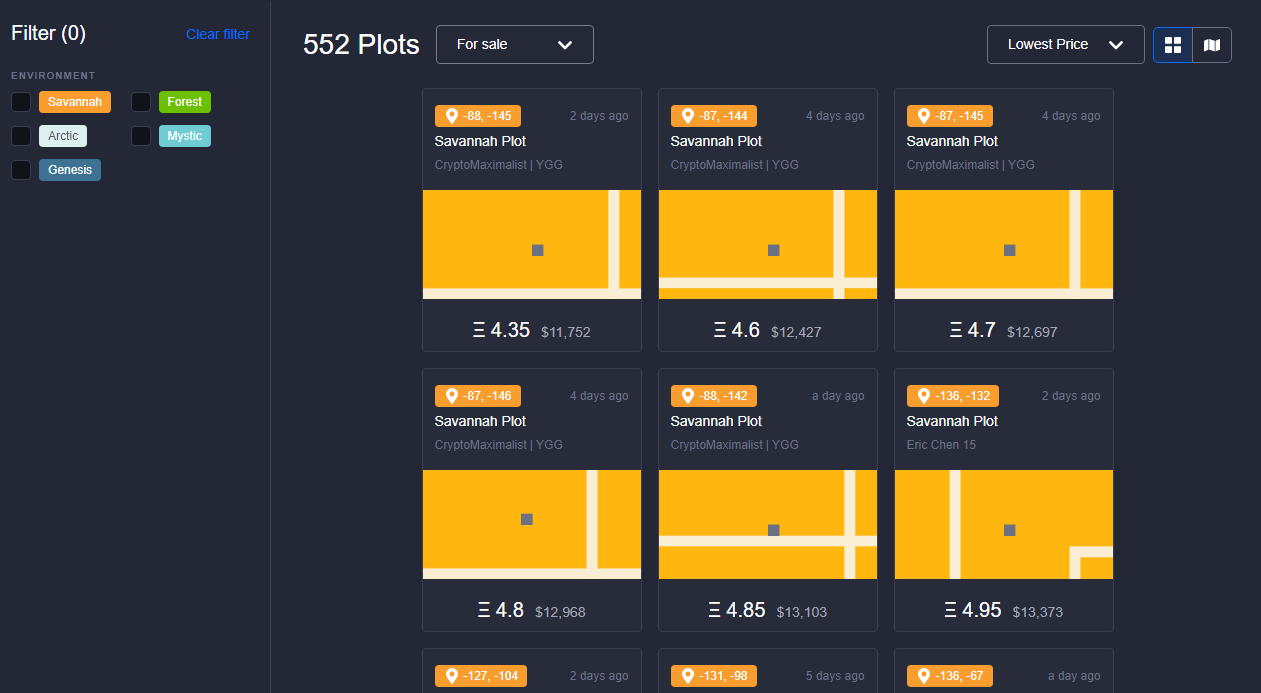The height and width of the screenshot is (693, 1261).
Task: Click Savannah Plot title at -87, -144
Action: click(x=716, y=141)
